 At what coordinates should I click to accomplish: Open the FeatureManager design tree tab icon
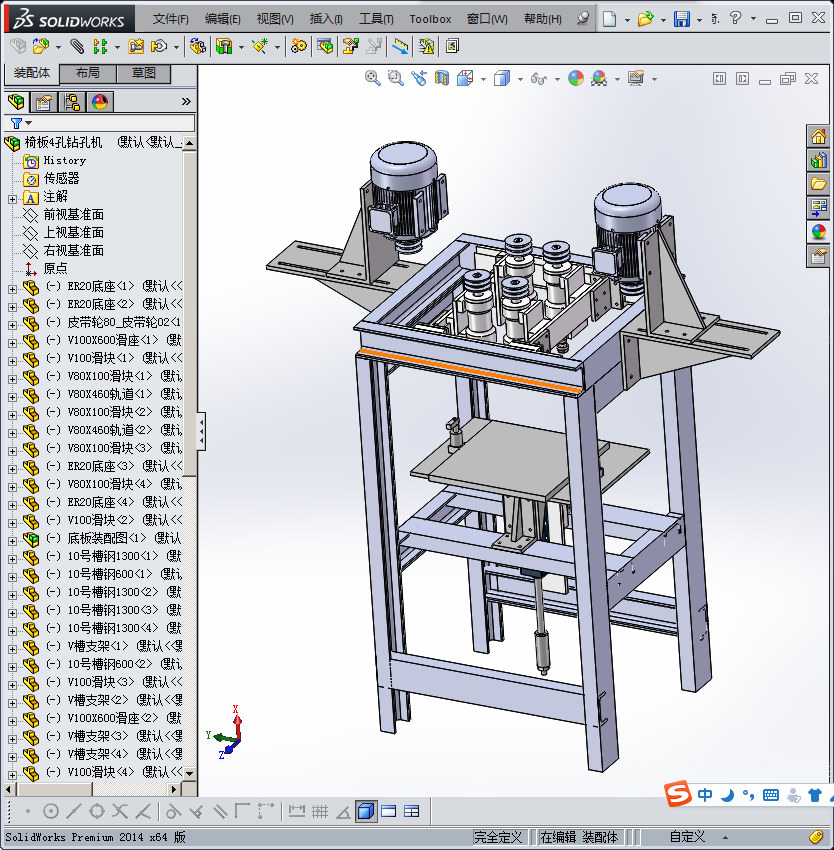coord(16,102)
